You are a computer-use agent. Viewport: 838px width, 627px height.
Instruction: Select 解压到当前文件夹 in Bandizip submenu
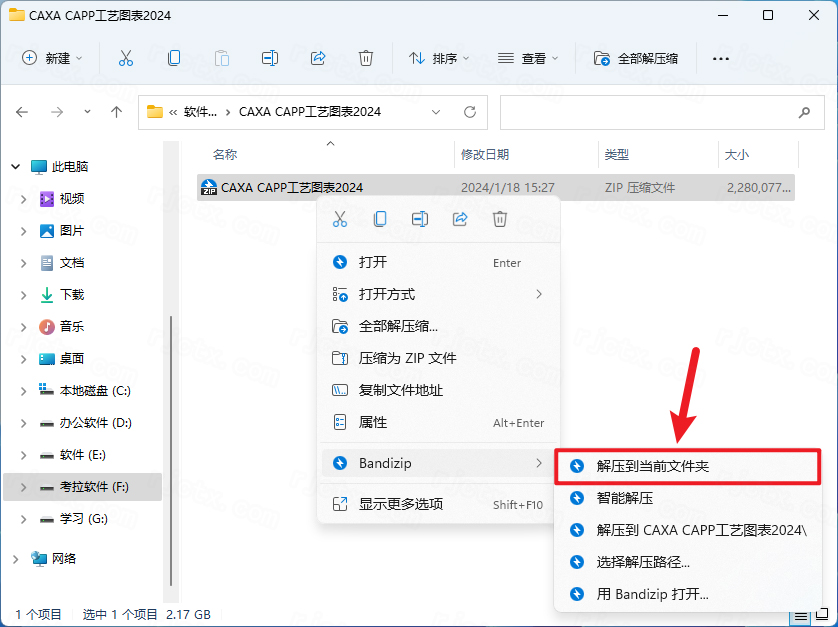point(653,466)
